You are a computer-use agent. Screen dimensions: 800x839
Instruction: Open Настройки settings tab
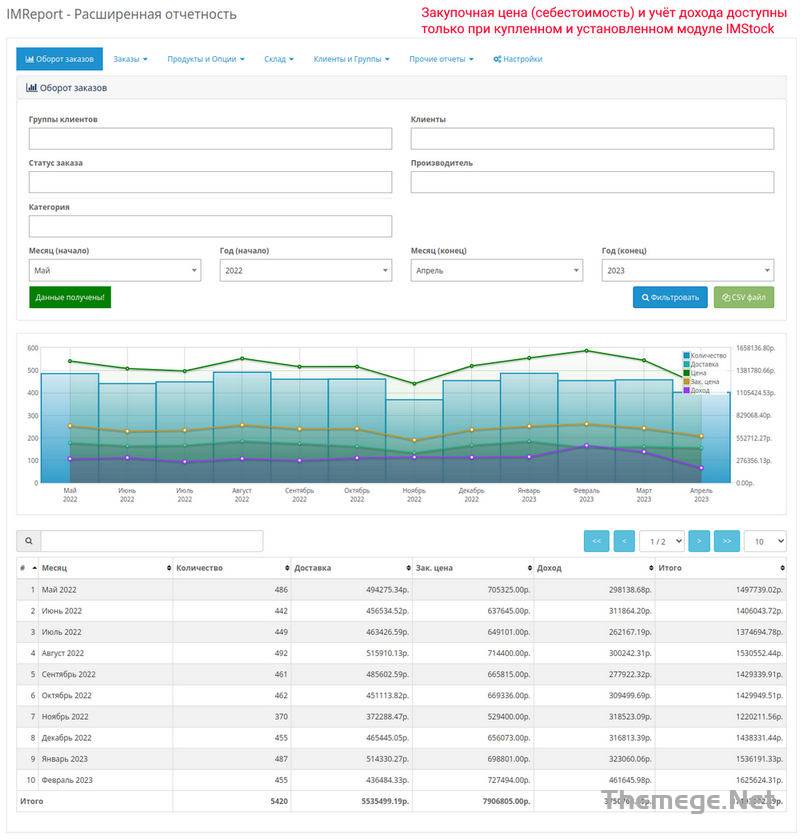click(x=518, y=59)
